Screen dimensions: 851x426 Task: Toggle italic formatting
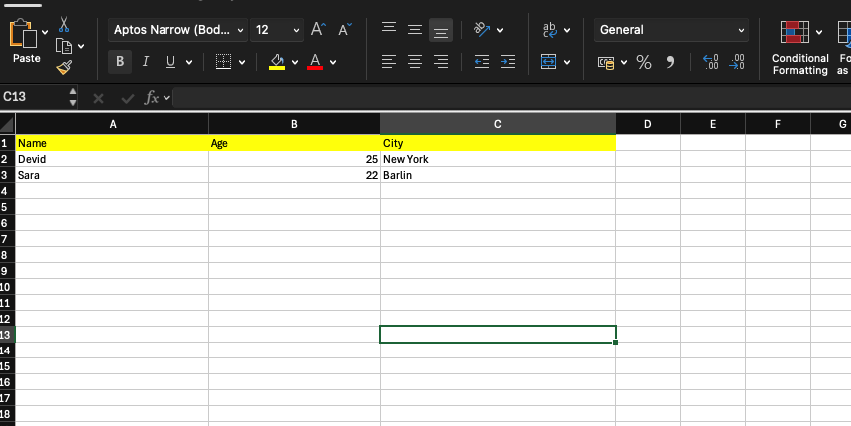[x=146, y=63]
